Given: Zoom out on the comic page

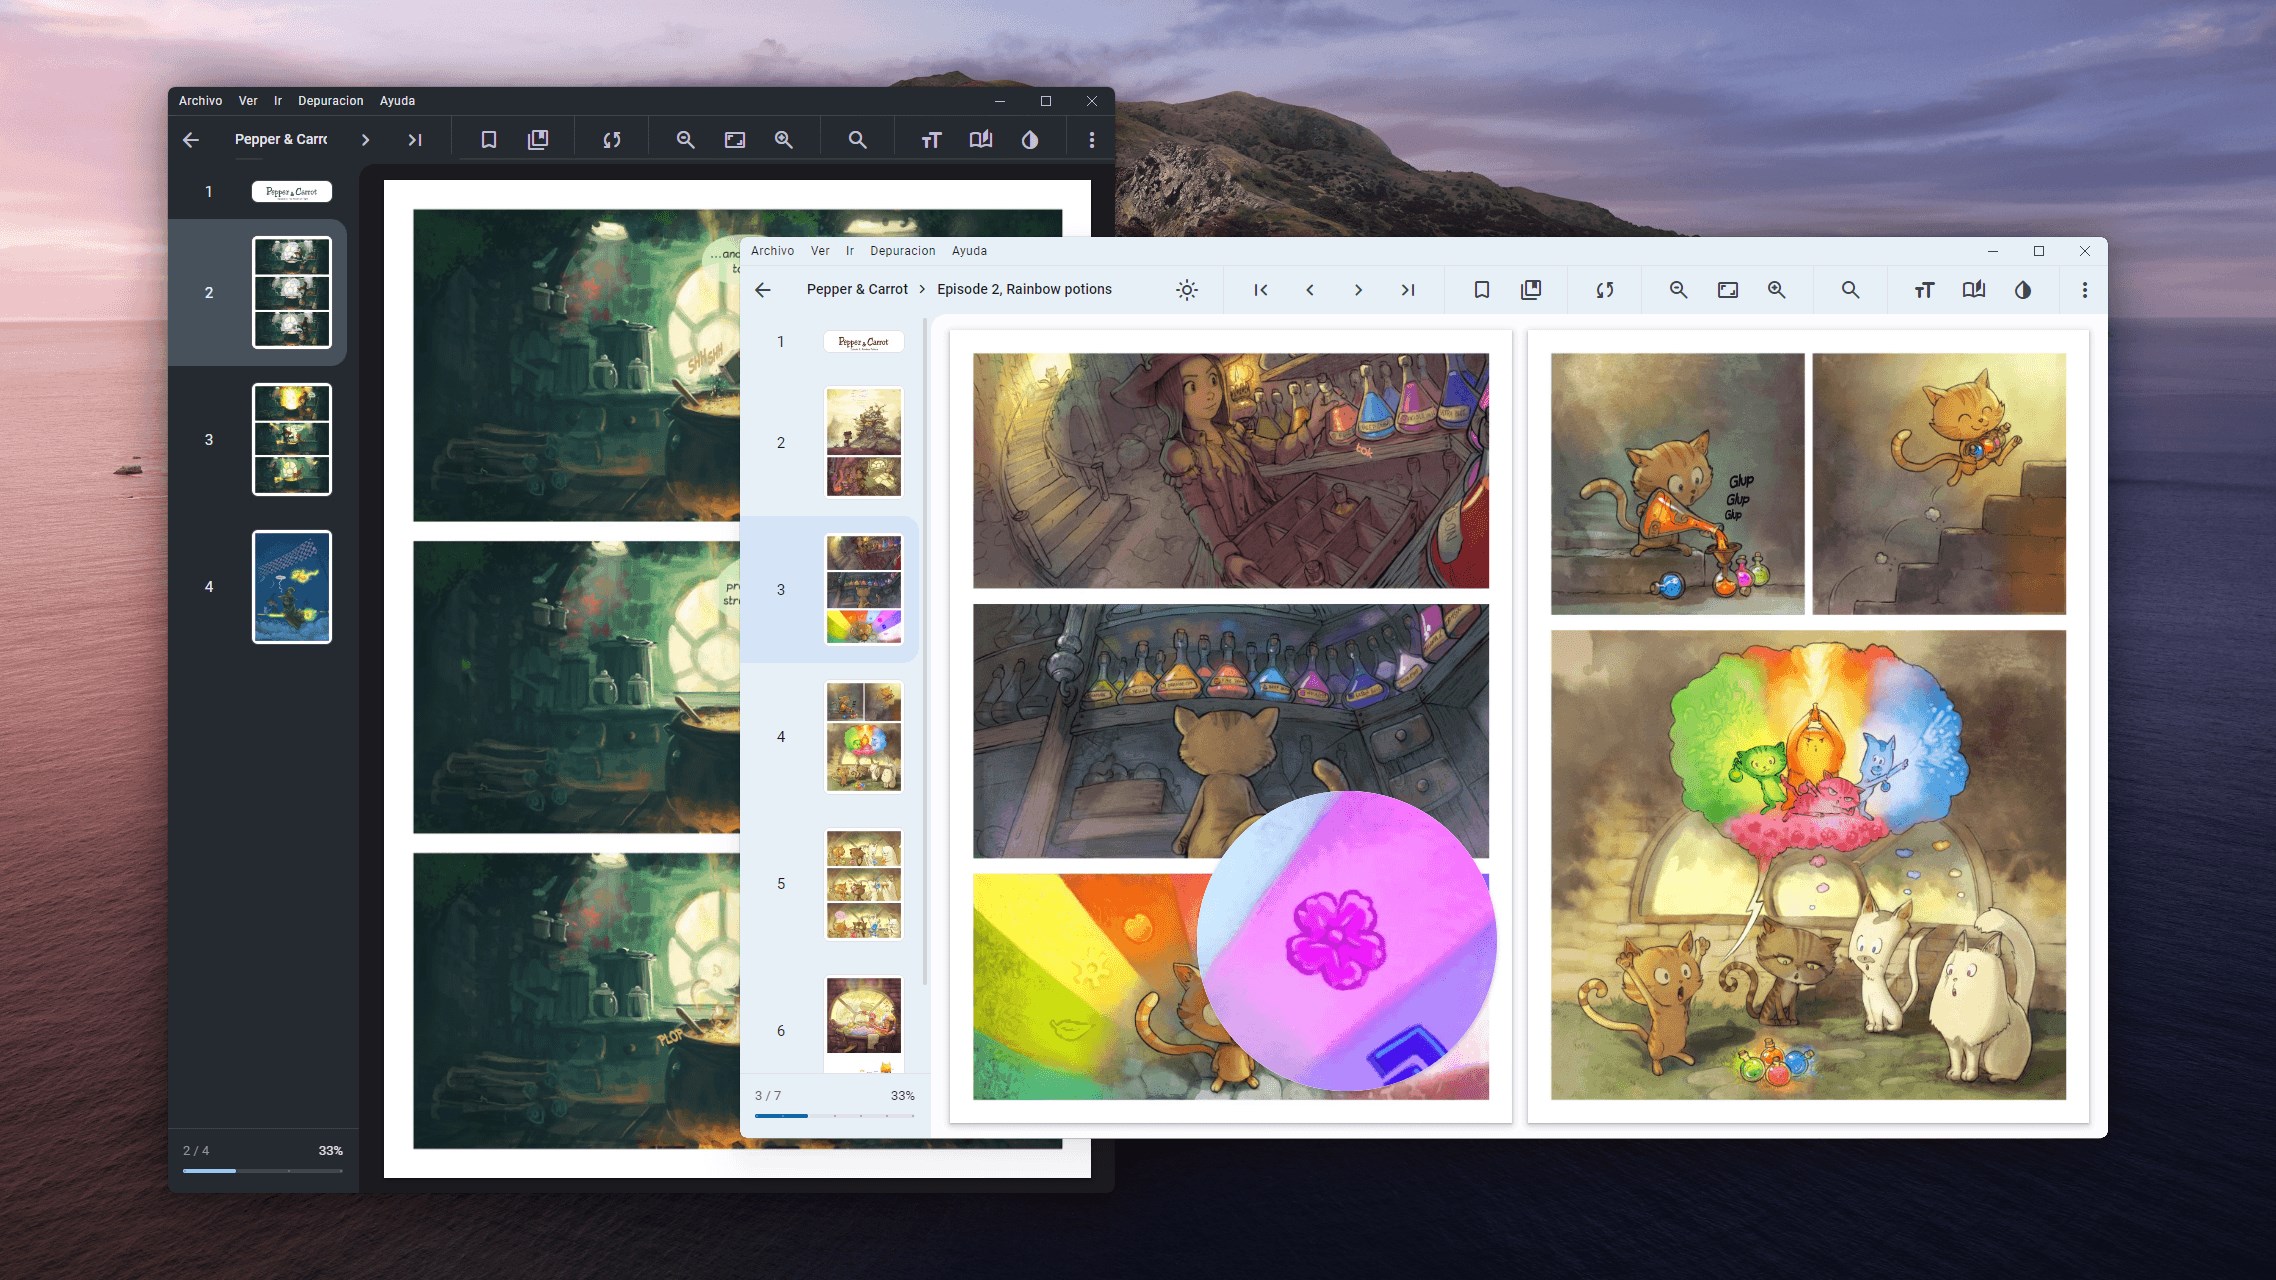Looking at the screenshot, I should [1678, 289].
